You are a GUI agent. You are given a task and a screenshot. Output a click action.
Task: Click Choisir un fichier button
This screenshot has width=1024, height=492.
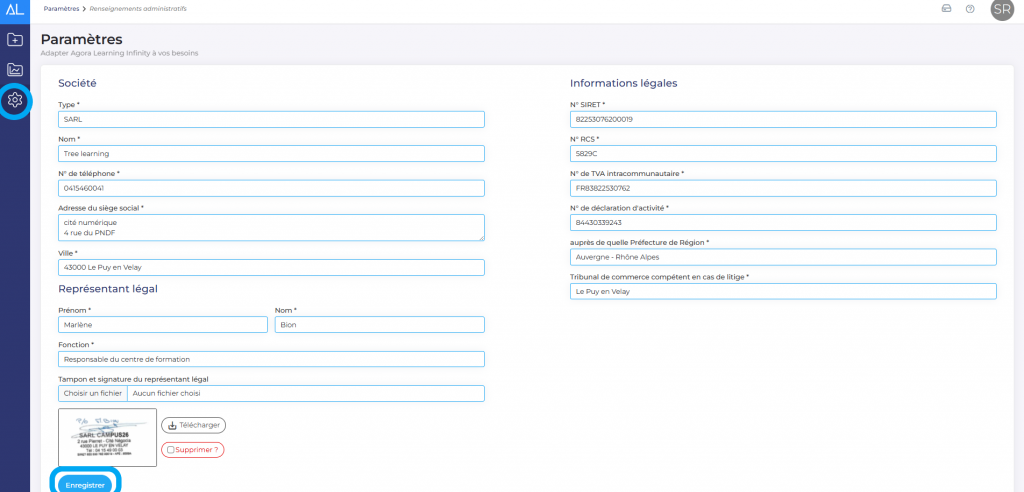(x=92, y=394)
